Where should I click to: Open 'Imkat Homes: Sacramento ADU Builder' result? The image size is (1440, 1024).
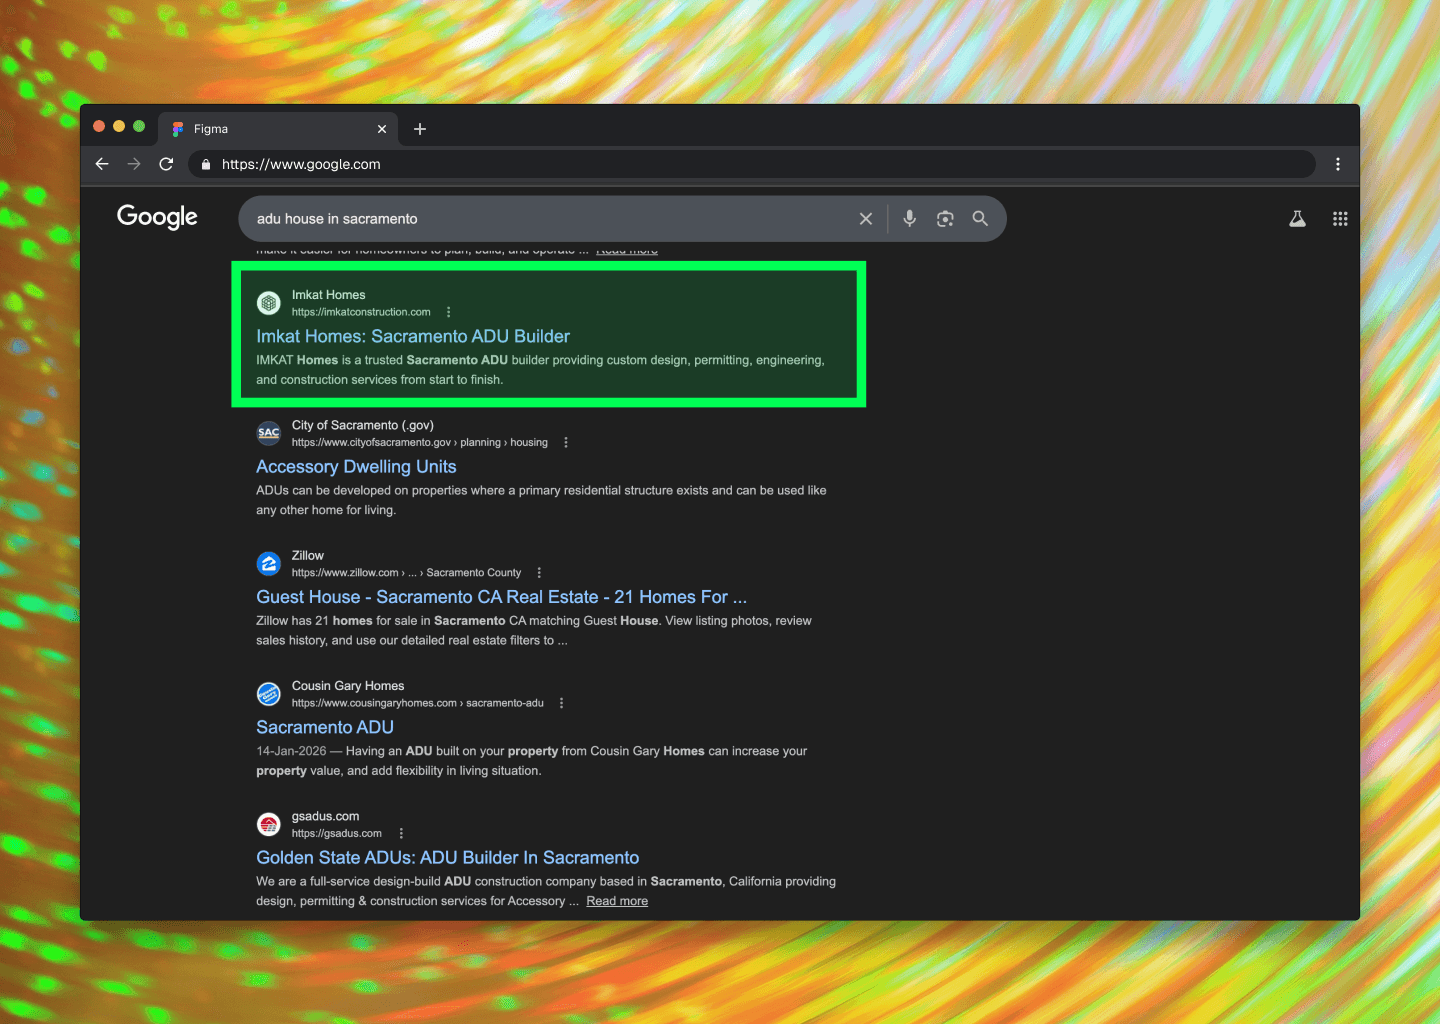coord(413,336)
